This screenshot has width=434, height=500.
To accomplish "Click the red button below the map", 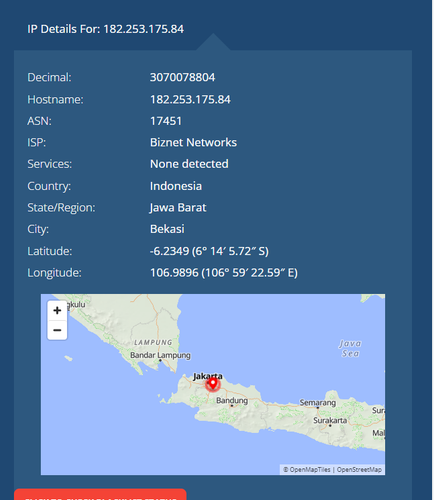I will (x=100, y=495).
